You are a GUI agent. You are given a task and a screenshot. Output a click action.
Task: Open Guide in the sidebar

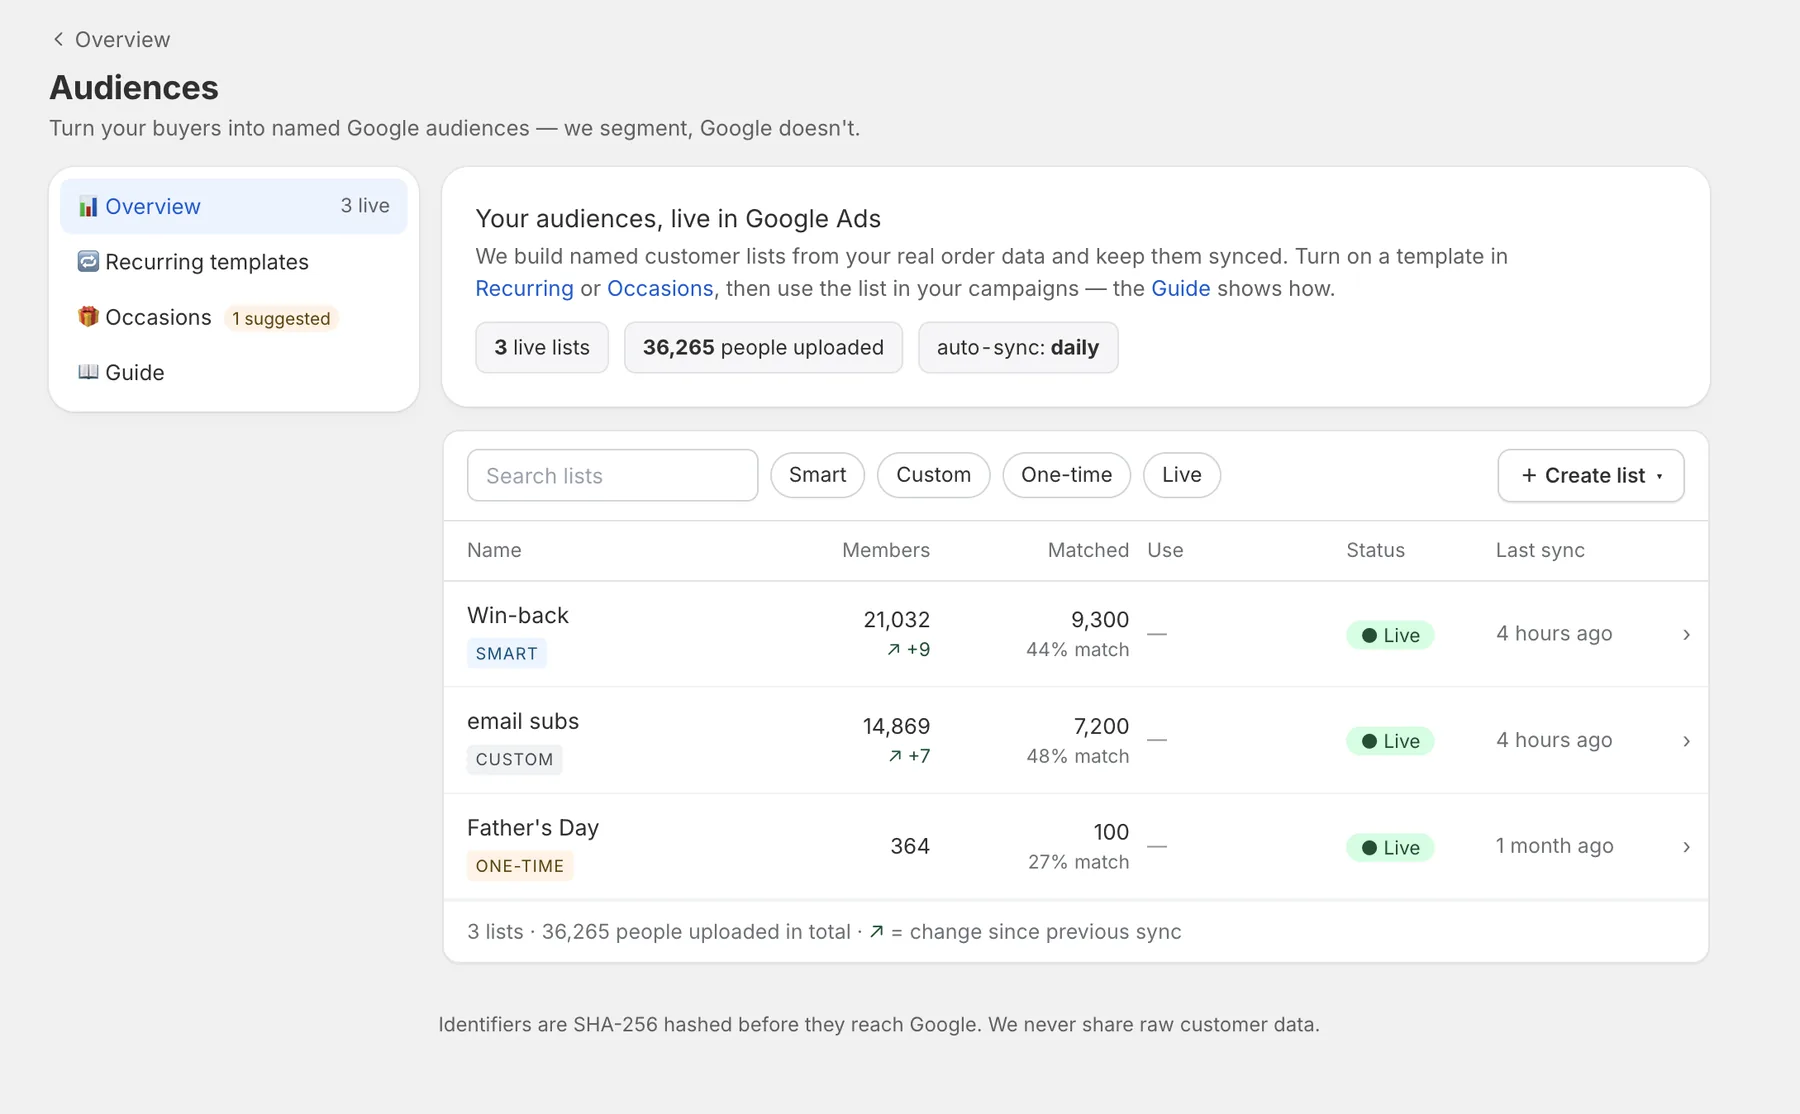click(x=234, y=373)
